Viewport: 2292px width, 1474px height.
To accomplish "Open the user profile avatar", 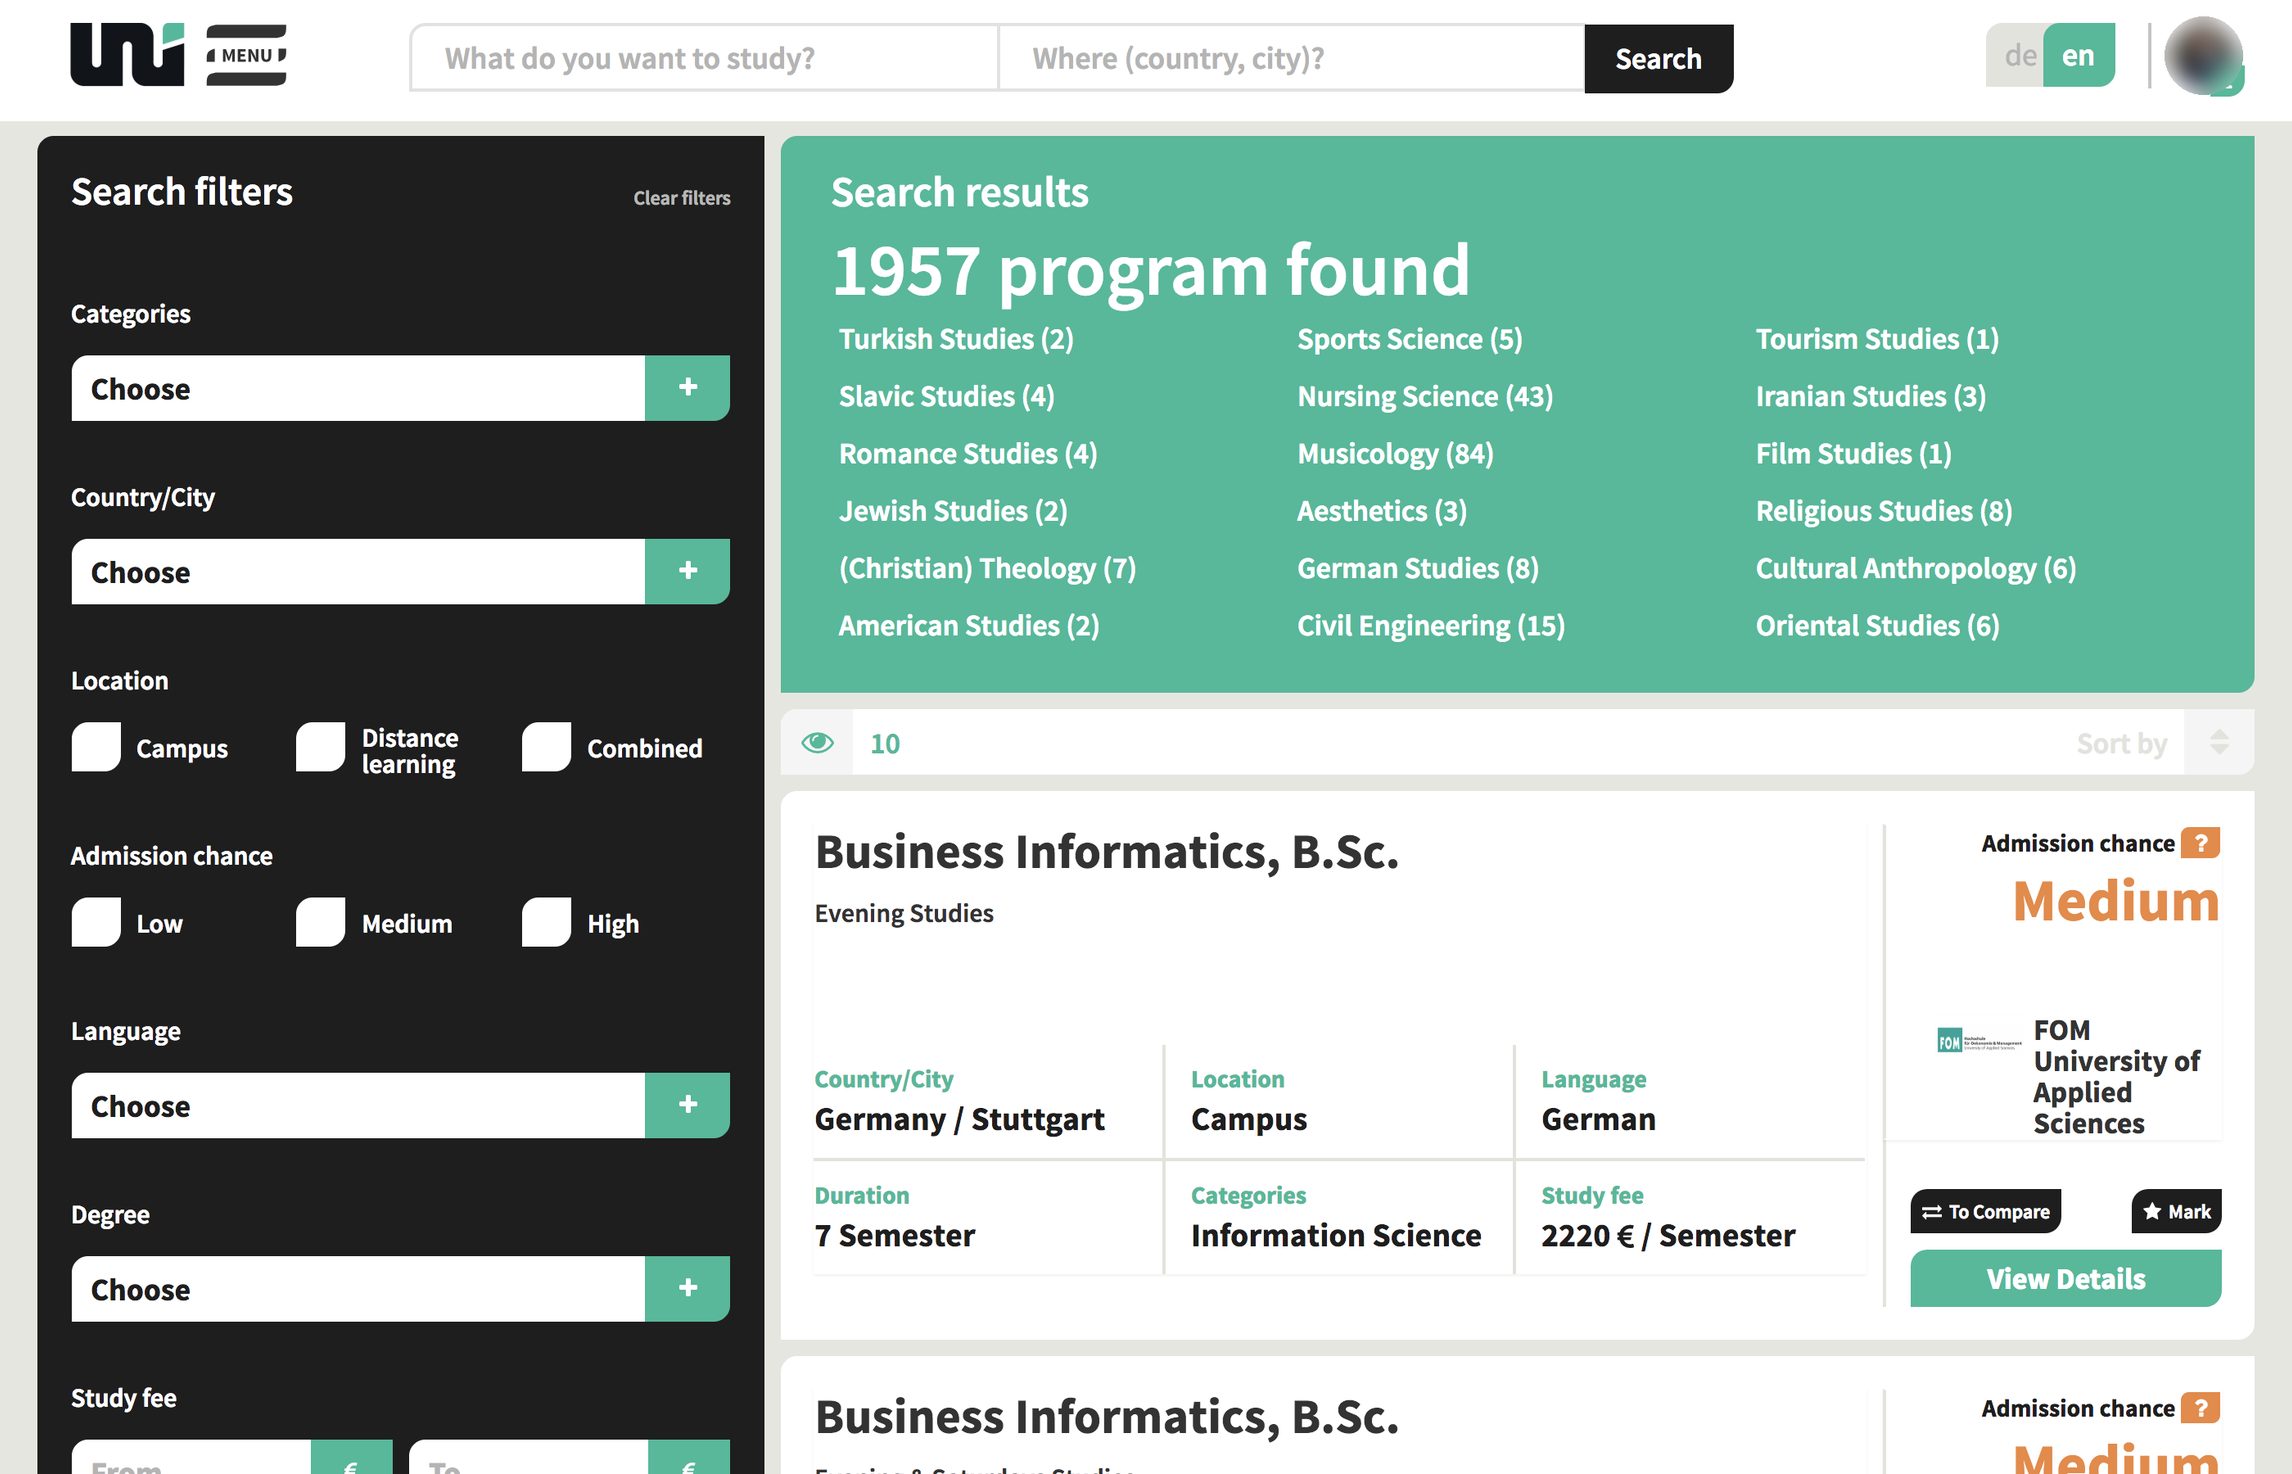I will (2203, 56).
